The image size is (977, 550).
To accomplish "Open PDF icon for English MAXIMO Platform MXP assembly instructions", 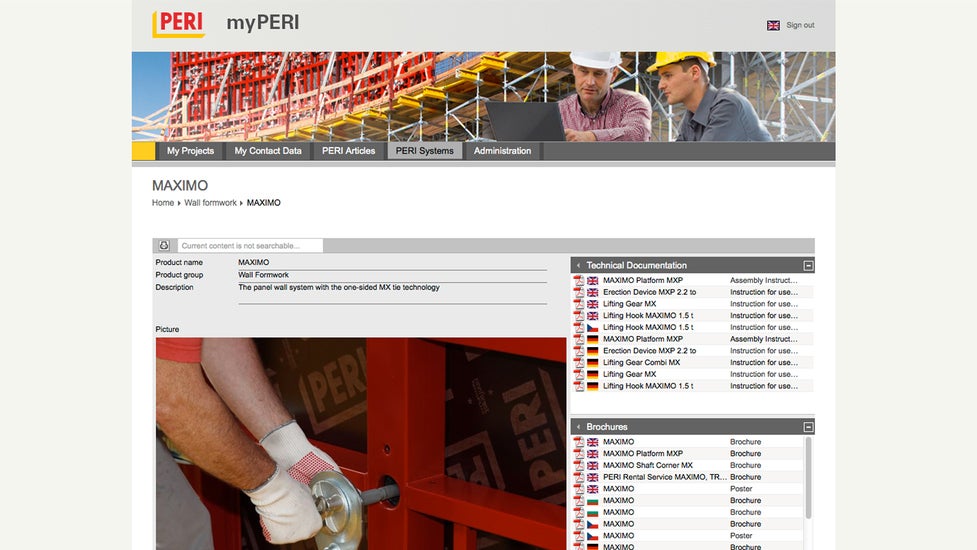I will click(x=578, y=281).
